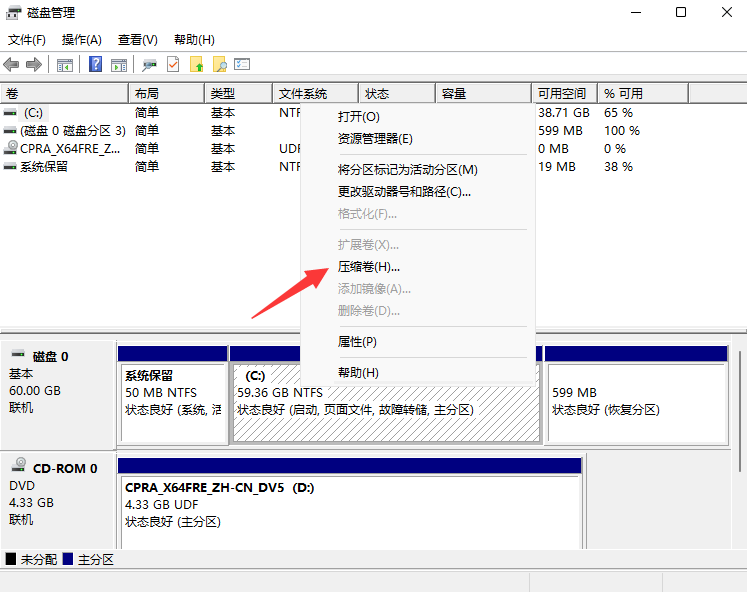
Task: Click the checklist settings toolbar icon
Action: [241, 65]
